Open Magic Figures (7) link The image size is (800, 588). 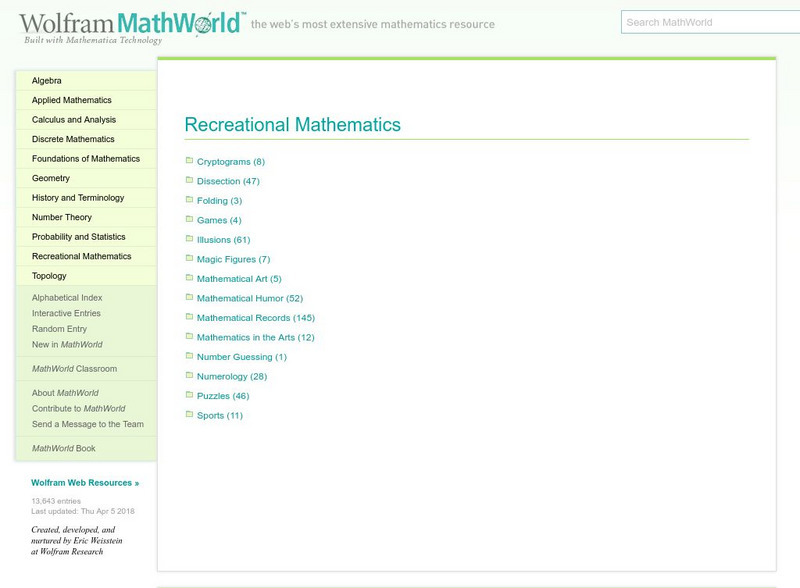click(233, 259)
